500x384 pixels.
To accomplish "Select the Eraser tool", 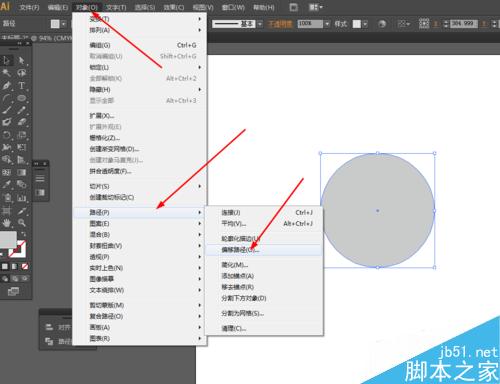I will [21, 122].
